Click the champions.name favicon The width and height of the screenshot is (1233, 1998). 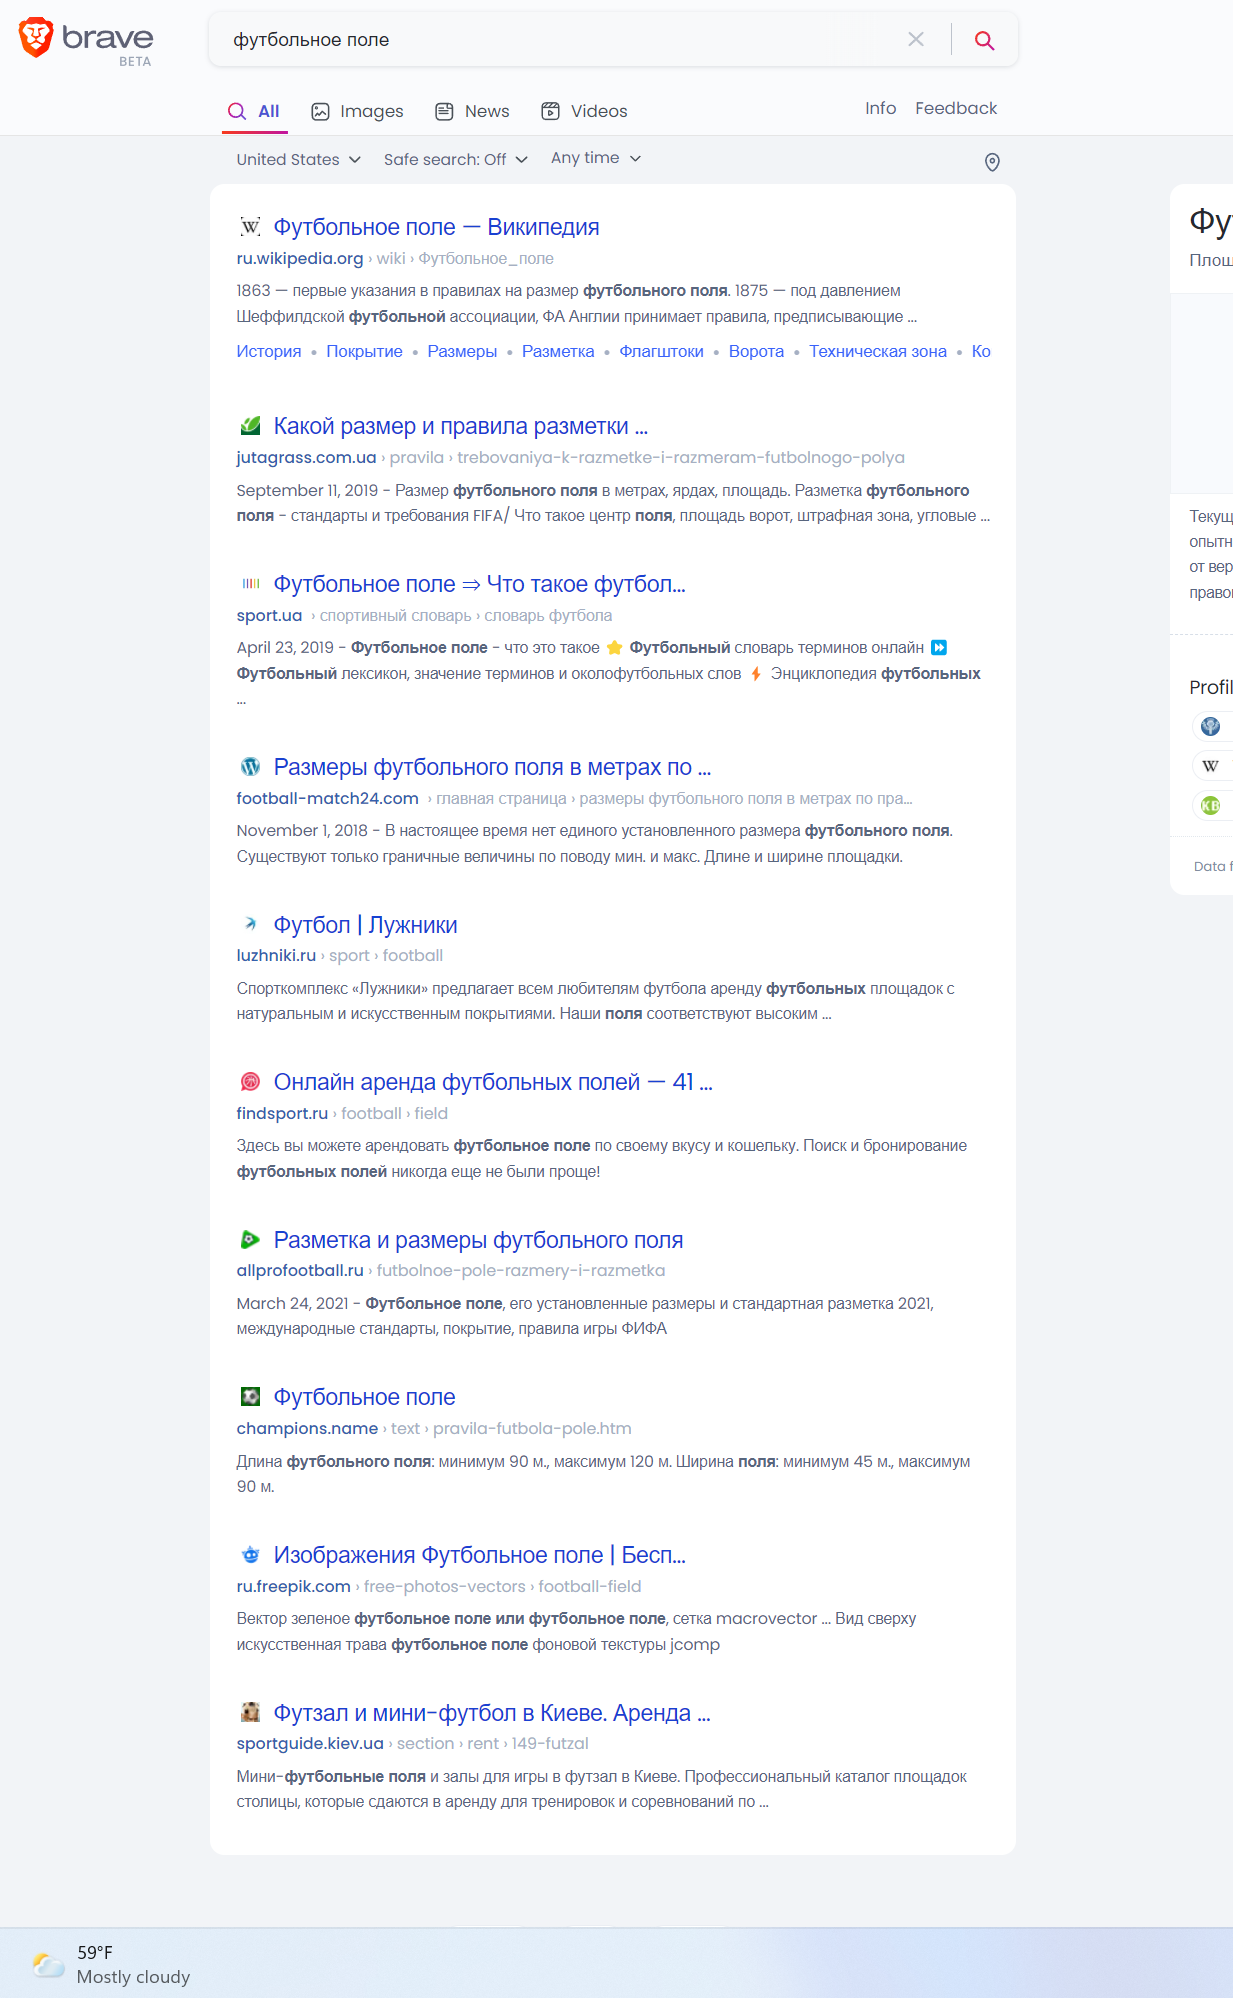(x=250, y=1396)
